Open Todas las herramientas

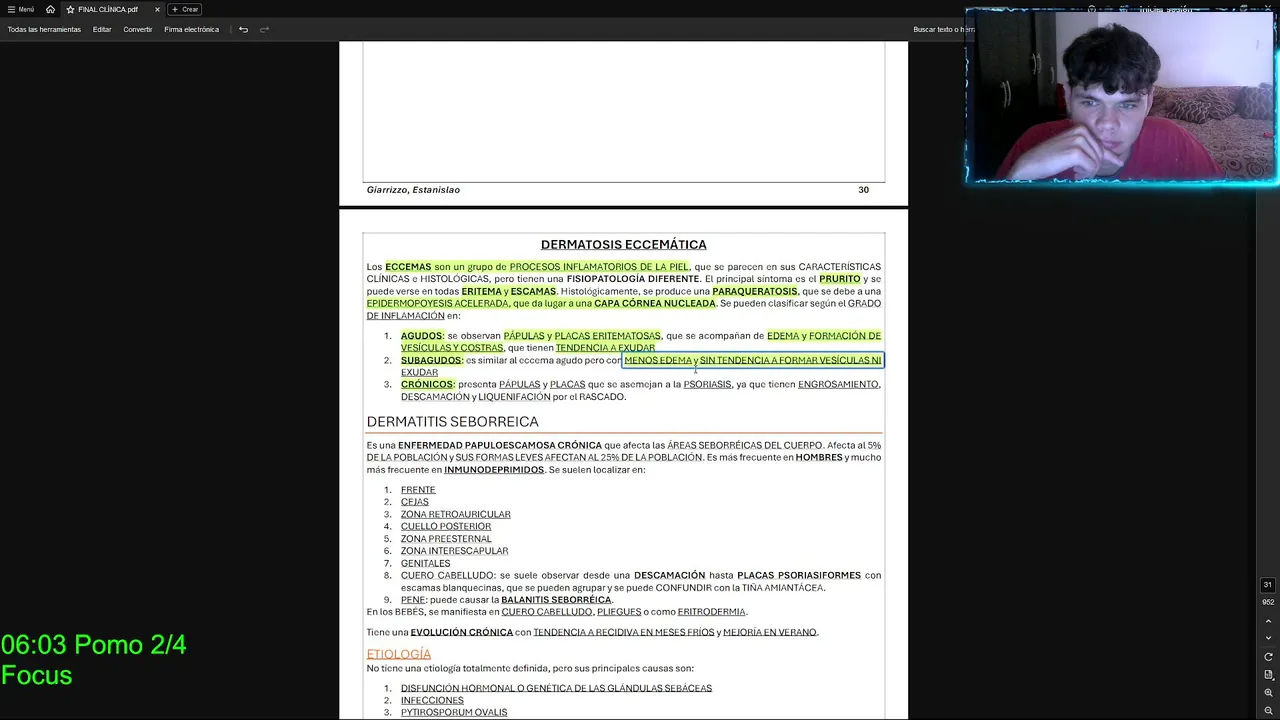pyautogui.click(x=44, y=29)
